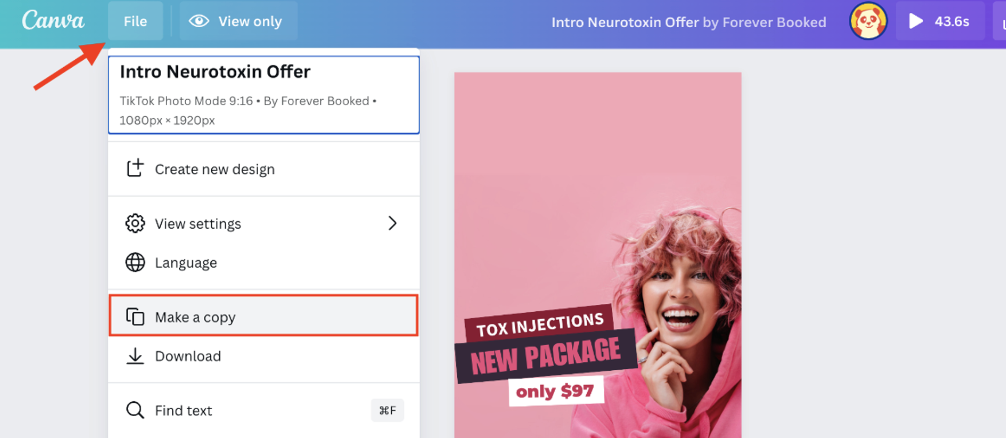
Task: Expand View settings submenu chevron
Action: [393, 223]
